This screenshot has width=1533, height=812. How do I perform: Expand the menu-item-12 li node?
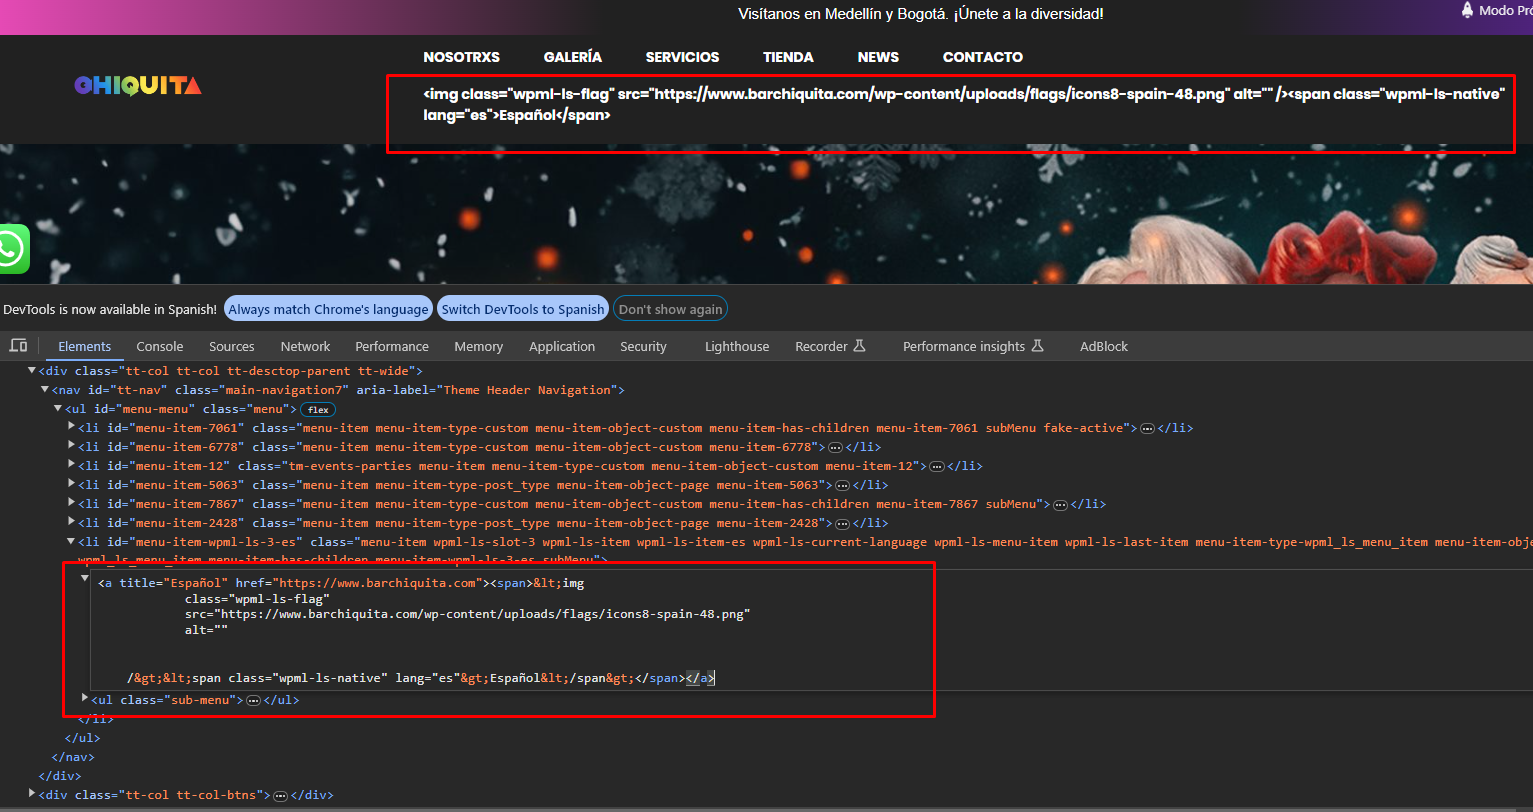point(71,465)
